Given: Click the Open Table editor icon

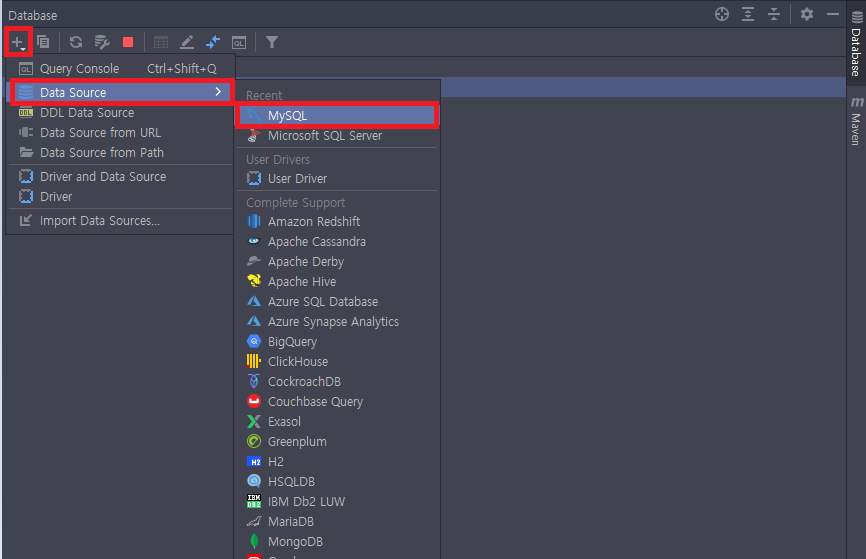Looking at the screenshot, I should (x=161, y=42).
